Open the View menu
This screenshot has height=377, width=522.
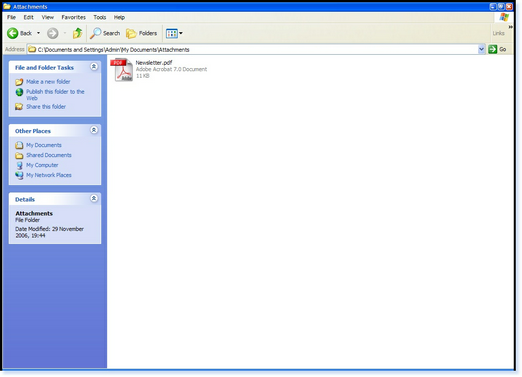48,17
